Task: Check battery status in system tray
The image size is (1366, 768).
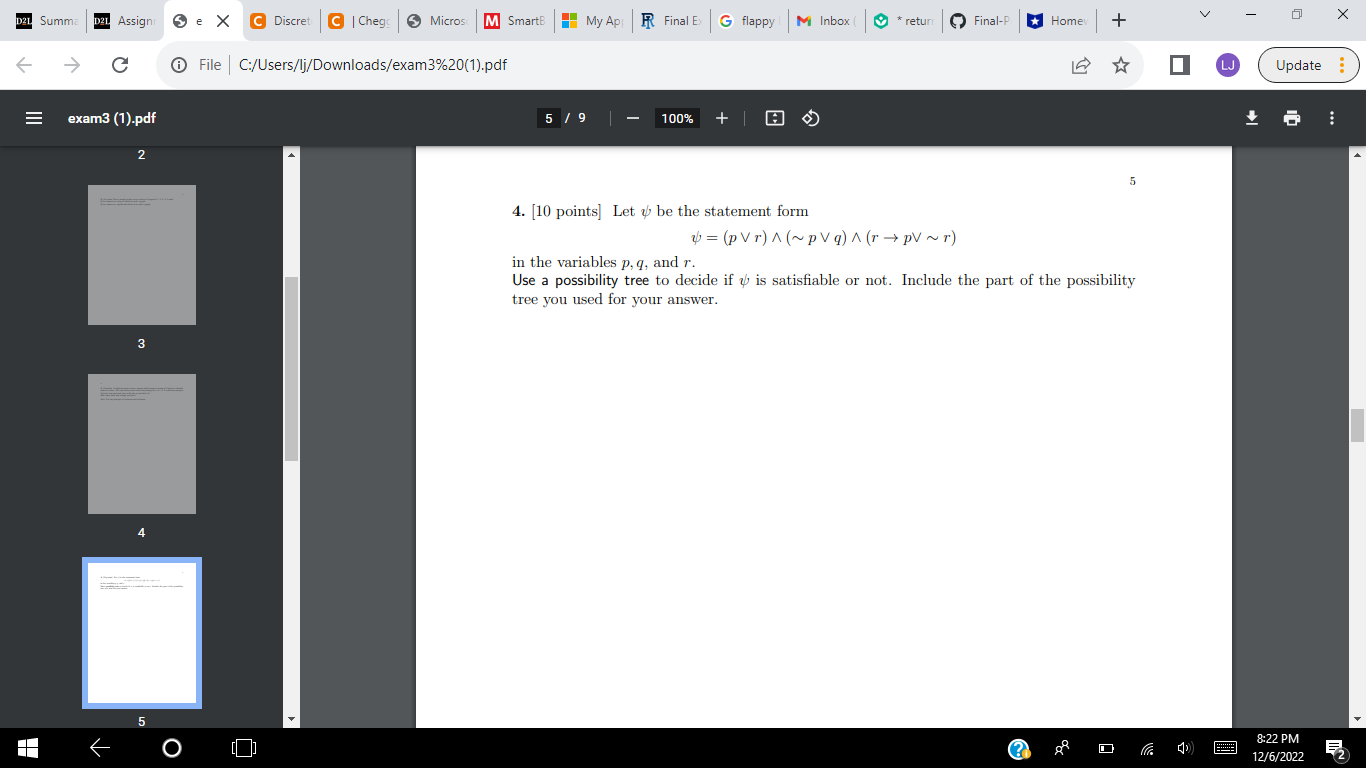Action: pos(1107,748)
